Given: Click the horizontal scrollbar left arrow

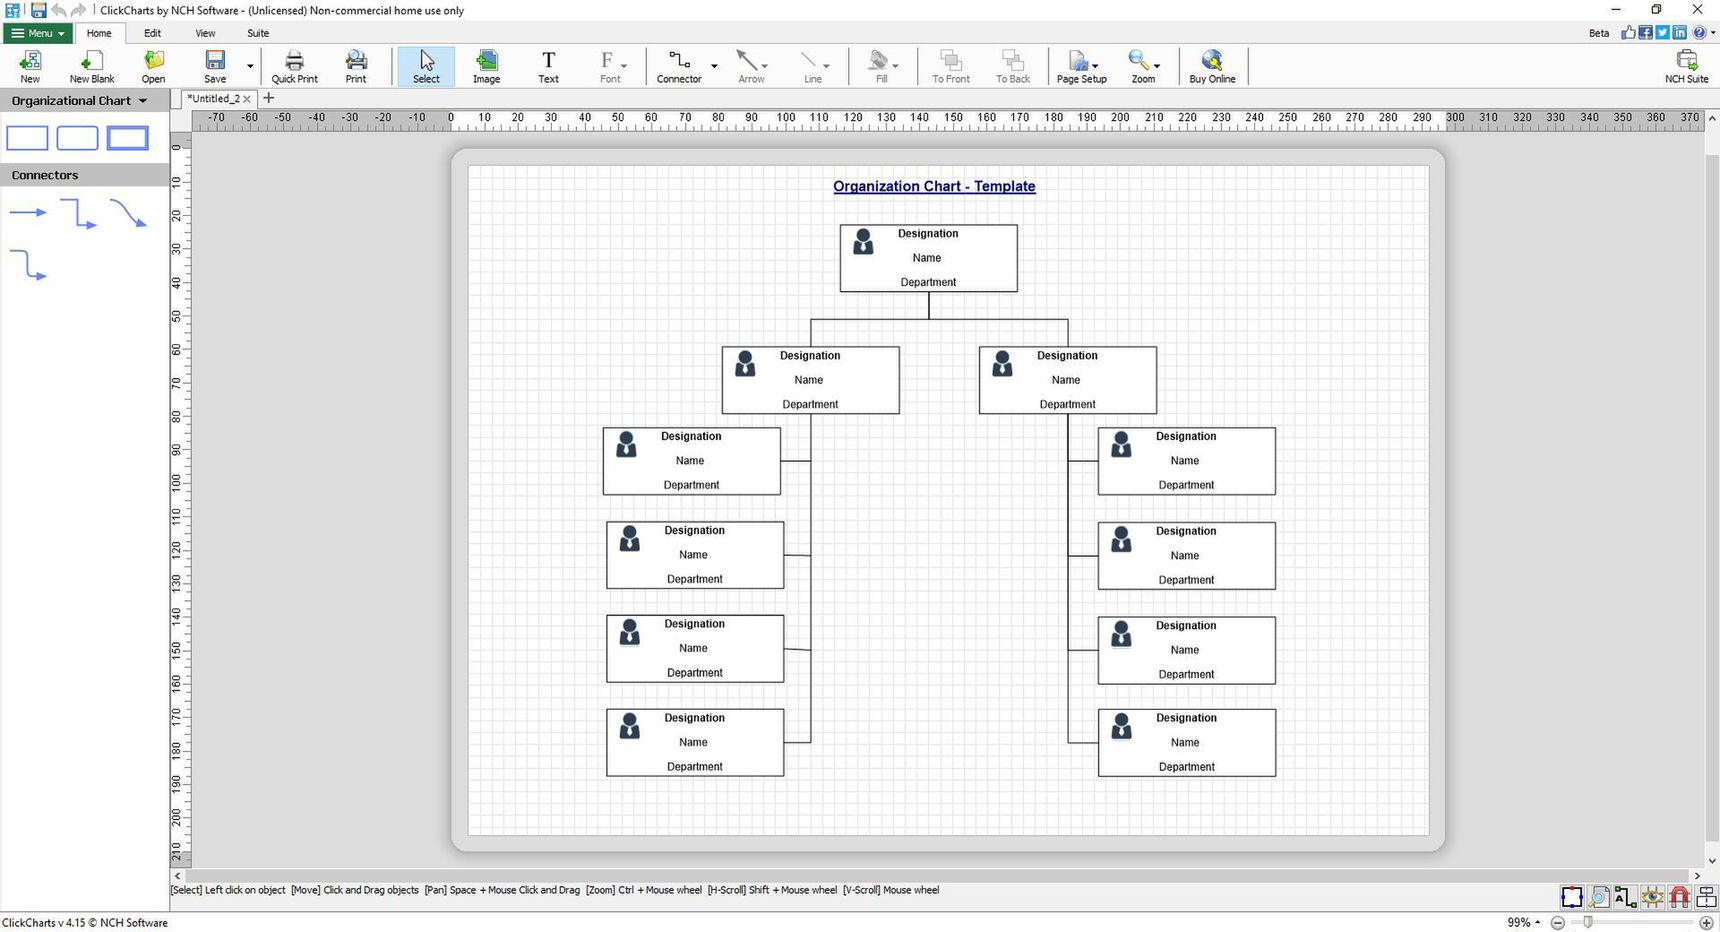Looking at the screenshot, I should coord(178,875).
